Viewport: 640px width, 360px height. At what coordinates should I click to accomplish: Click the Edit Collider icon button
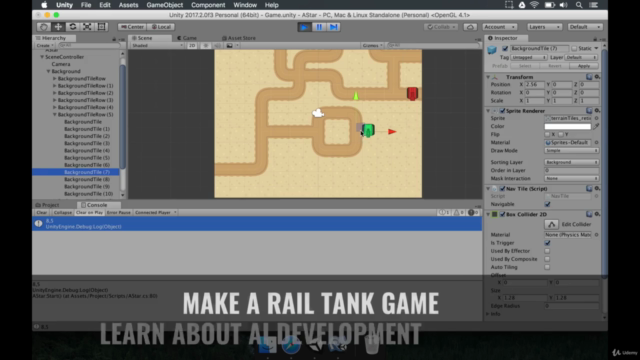tap(551, 224)
